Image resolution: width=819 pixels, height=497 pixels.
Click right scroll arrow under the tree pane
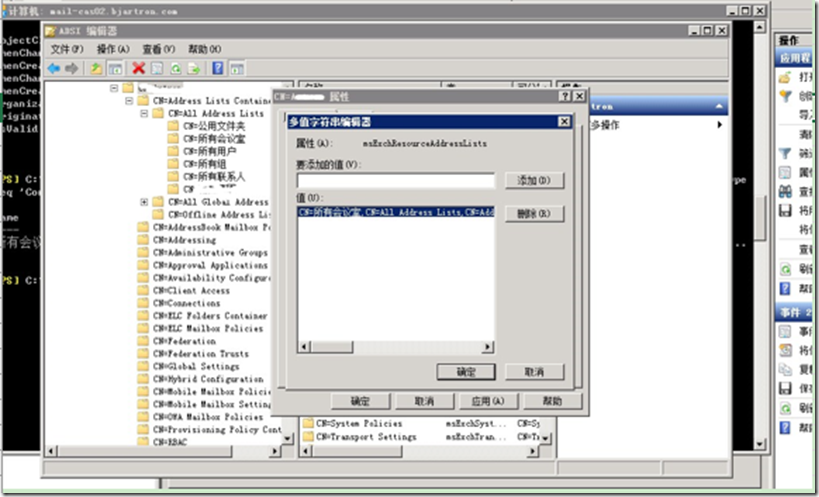[x=275, y=451]
